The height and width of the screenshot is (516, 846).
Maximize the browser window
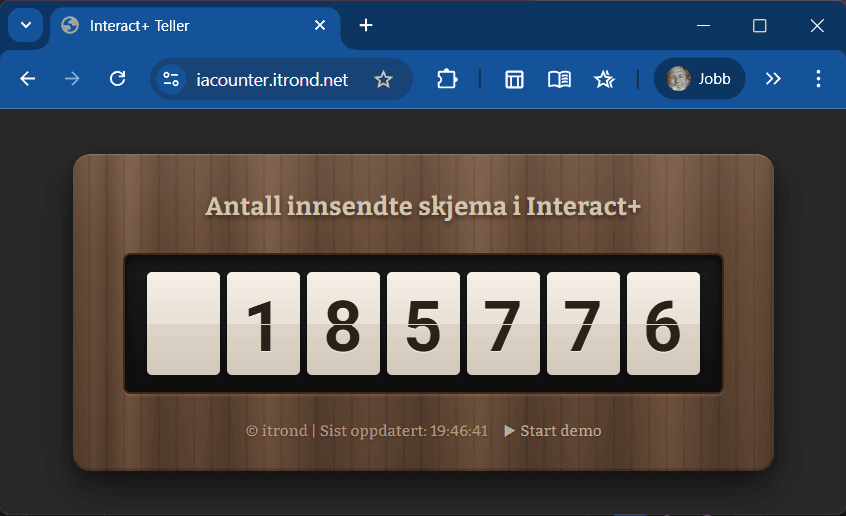click(x=760, y=25)
